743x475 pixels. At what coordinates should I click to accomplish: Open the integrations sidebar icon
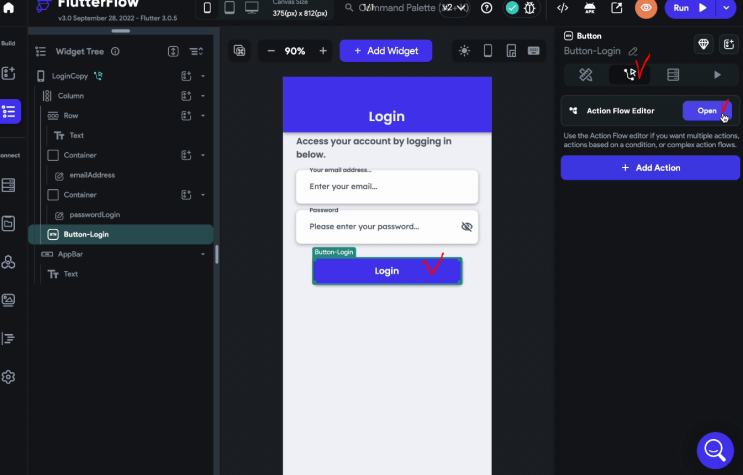point(9,262)
